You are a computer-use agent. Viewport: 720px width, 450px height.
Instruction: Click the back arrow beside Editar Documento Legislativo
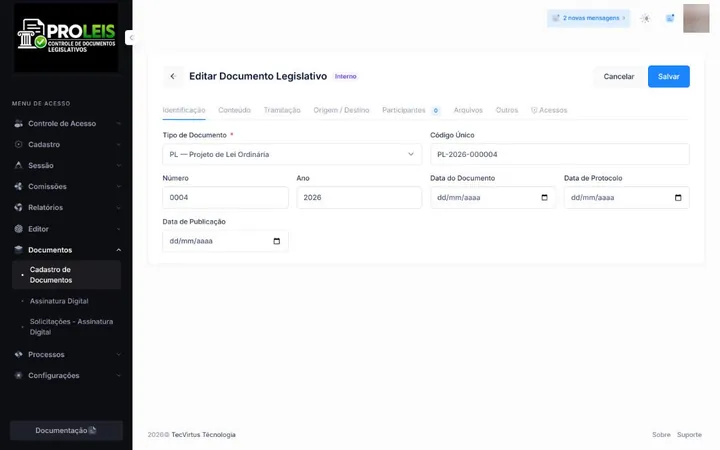[x=173, y=76]
